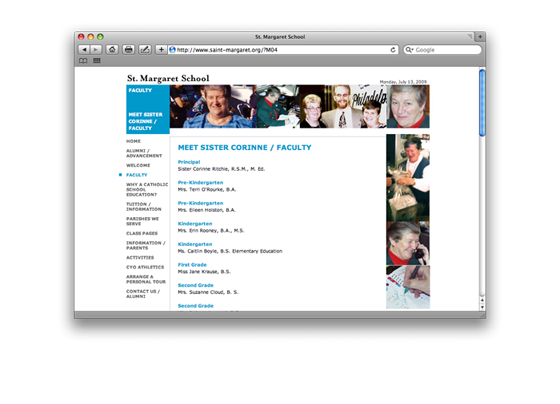Open WHY A CATHOLIC SCHOOL EDUCATION link
560x404 pixels.
coord(147,190)
